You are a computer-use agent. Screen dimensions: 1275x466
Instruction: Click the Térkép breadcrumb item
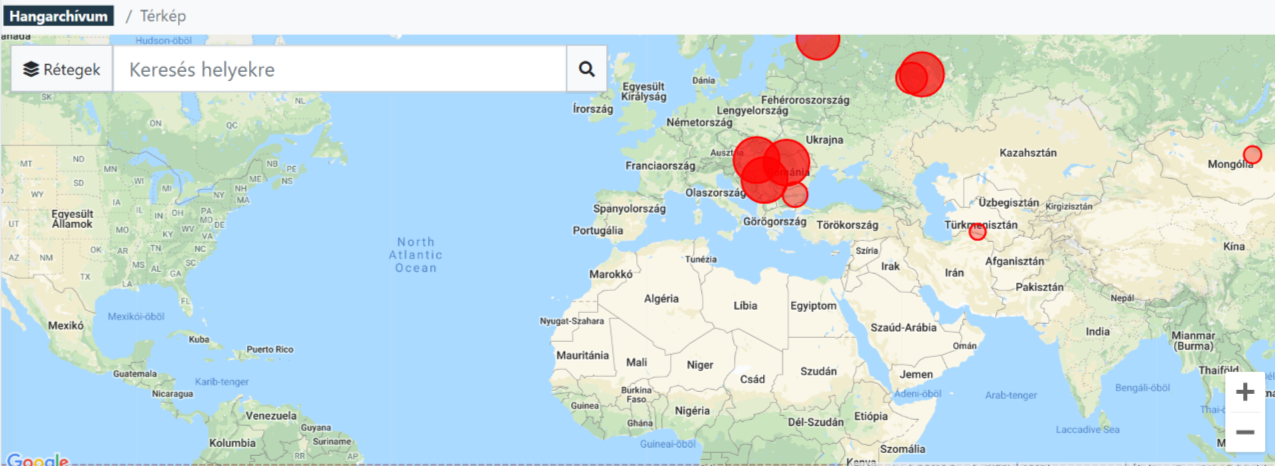click(x=164, y=16)
